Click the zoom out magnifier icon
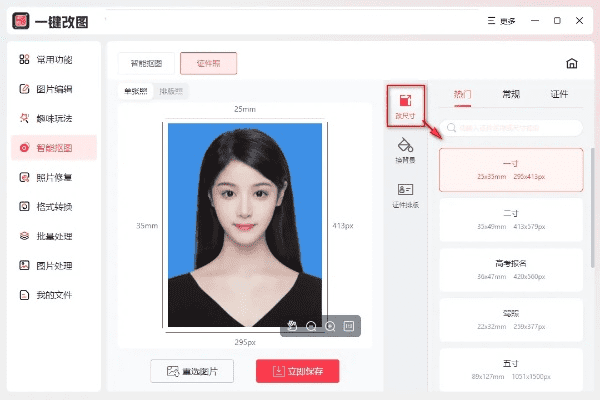Screen dimensions: 600x400 click(x=311, y=326)
